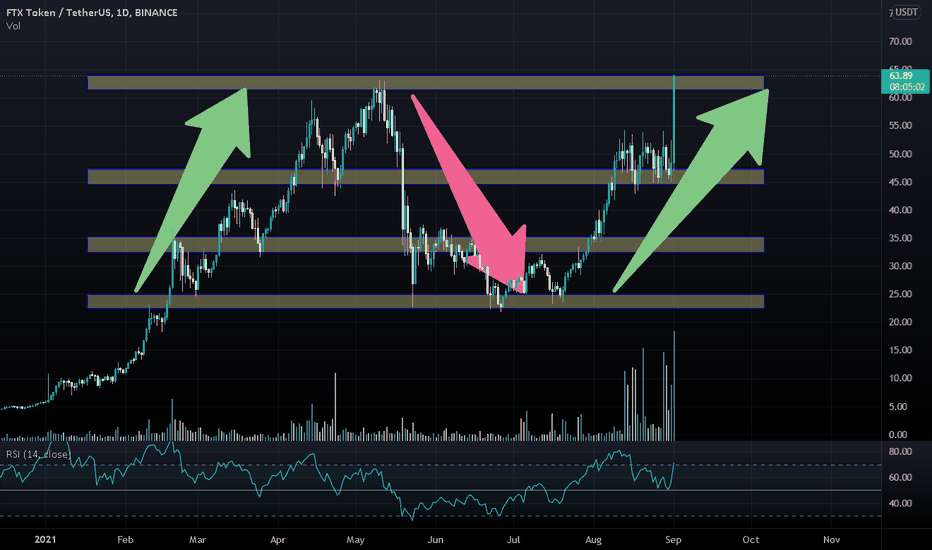Click the 15.00 price axis label
Viewport: 932px width, 550px height.
900,350
